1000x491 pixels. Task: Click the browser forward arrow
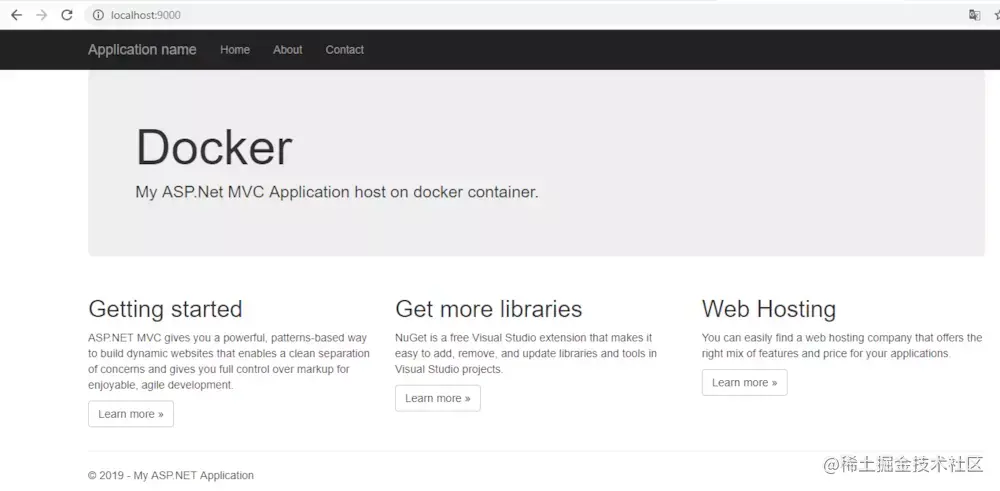click(x=41, y=15)
